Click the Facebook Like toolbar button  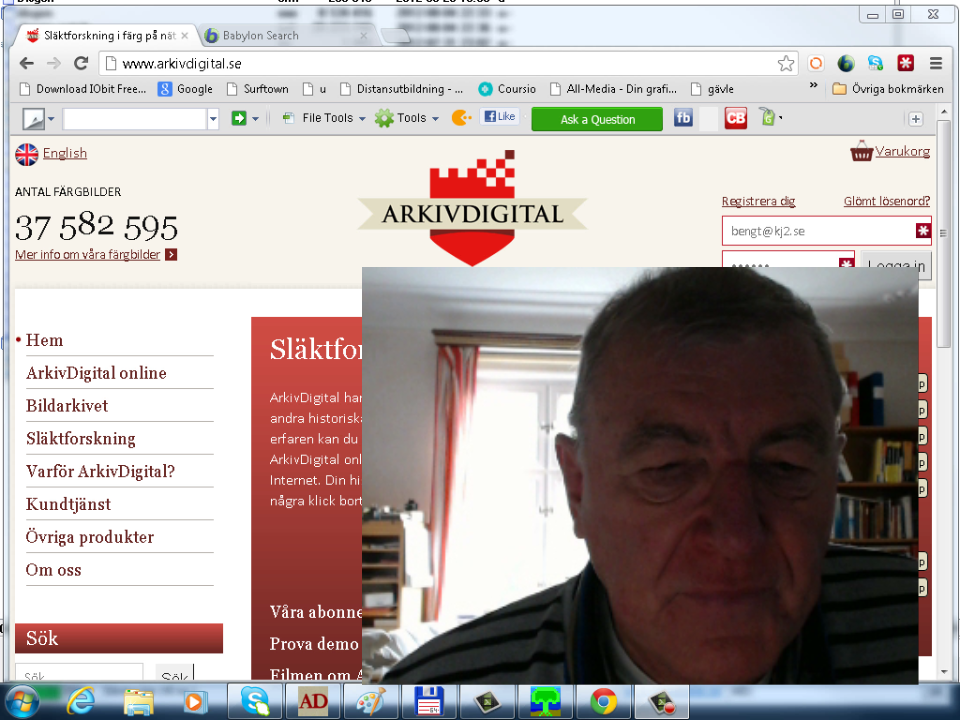point(499,117)
